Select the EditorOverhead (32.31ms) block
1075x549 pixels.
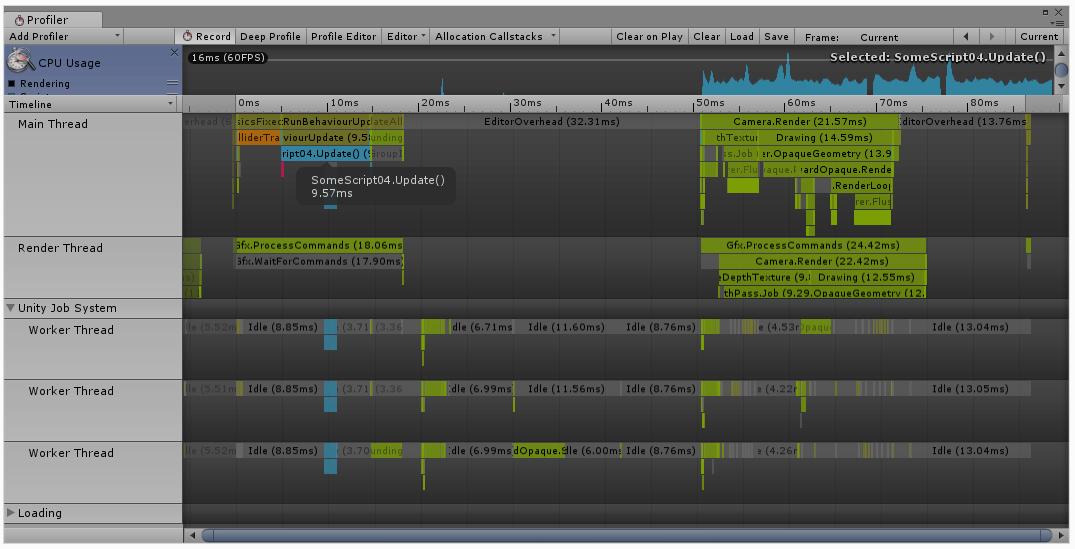tap(552, 121)
